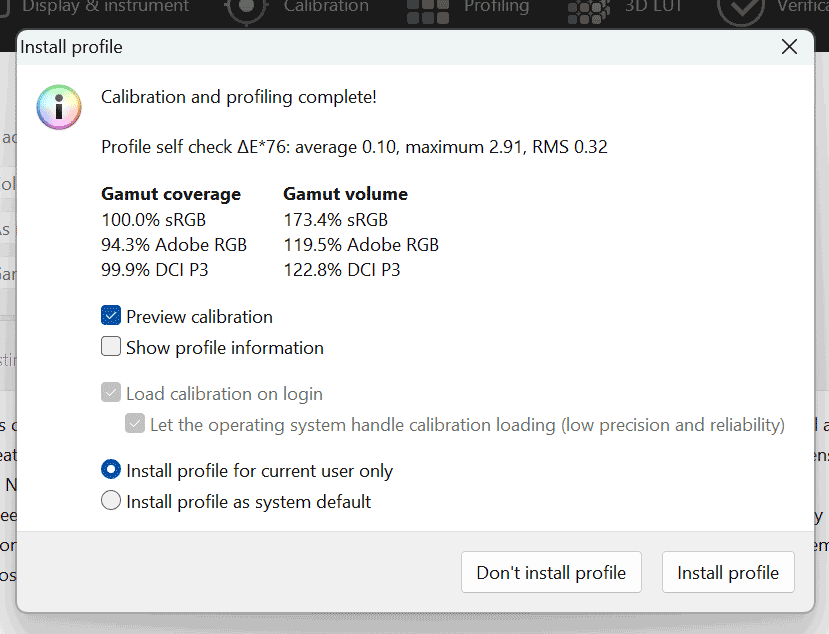
Task: Open Calibration tab in main window
Action: [326, 6]
